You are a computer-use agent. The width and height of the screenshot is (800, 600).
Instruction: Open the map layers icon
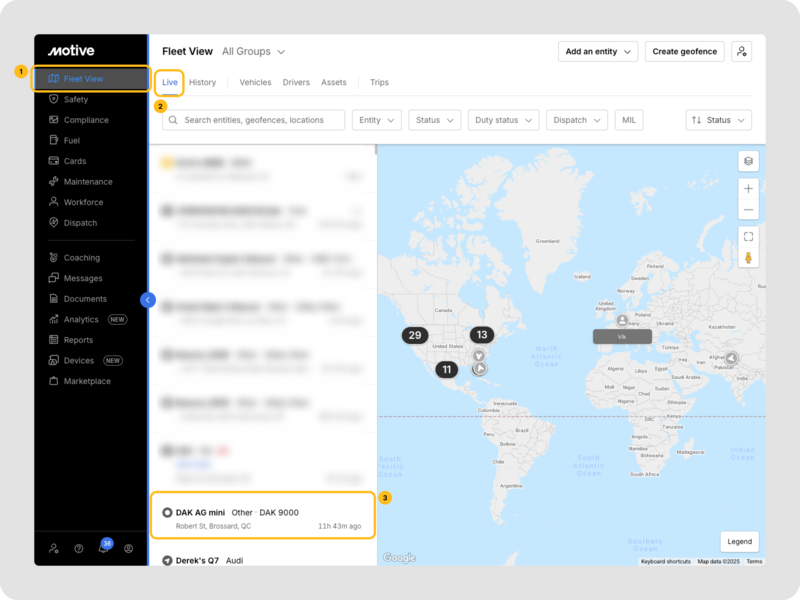tap(748, 161)
